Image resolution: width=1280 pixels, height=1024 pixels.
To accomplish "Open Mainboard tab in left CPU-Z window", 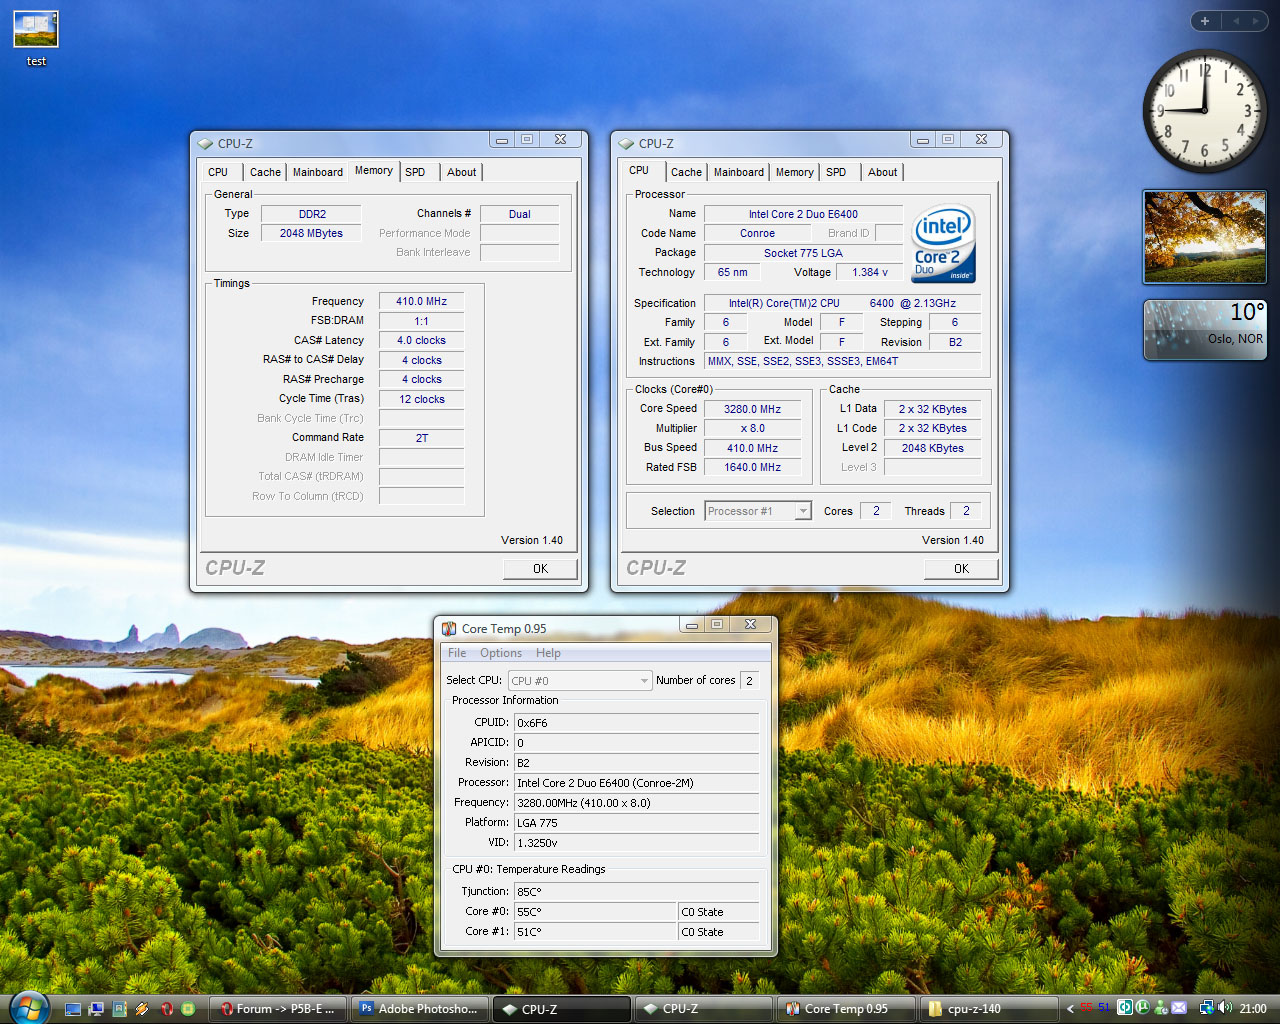I will (318, 172).
